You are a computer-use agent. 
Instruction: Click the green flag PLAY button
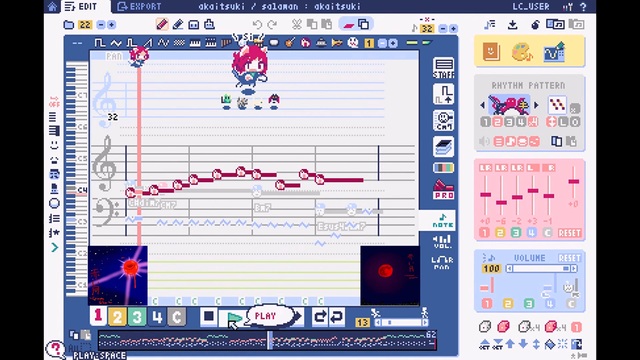click(235, 317)
